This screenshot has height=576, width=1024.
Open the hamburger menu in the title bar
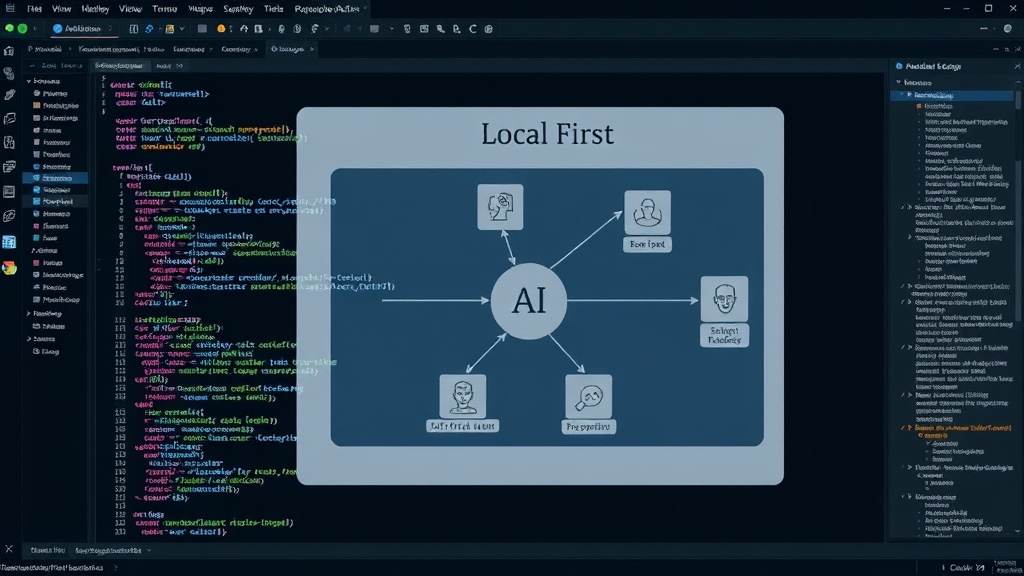(x=10, y=8)
